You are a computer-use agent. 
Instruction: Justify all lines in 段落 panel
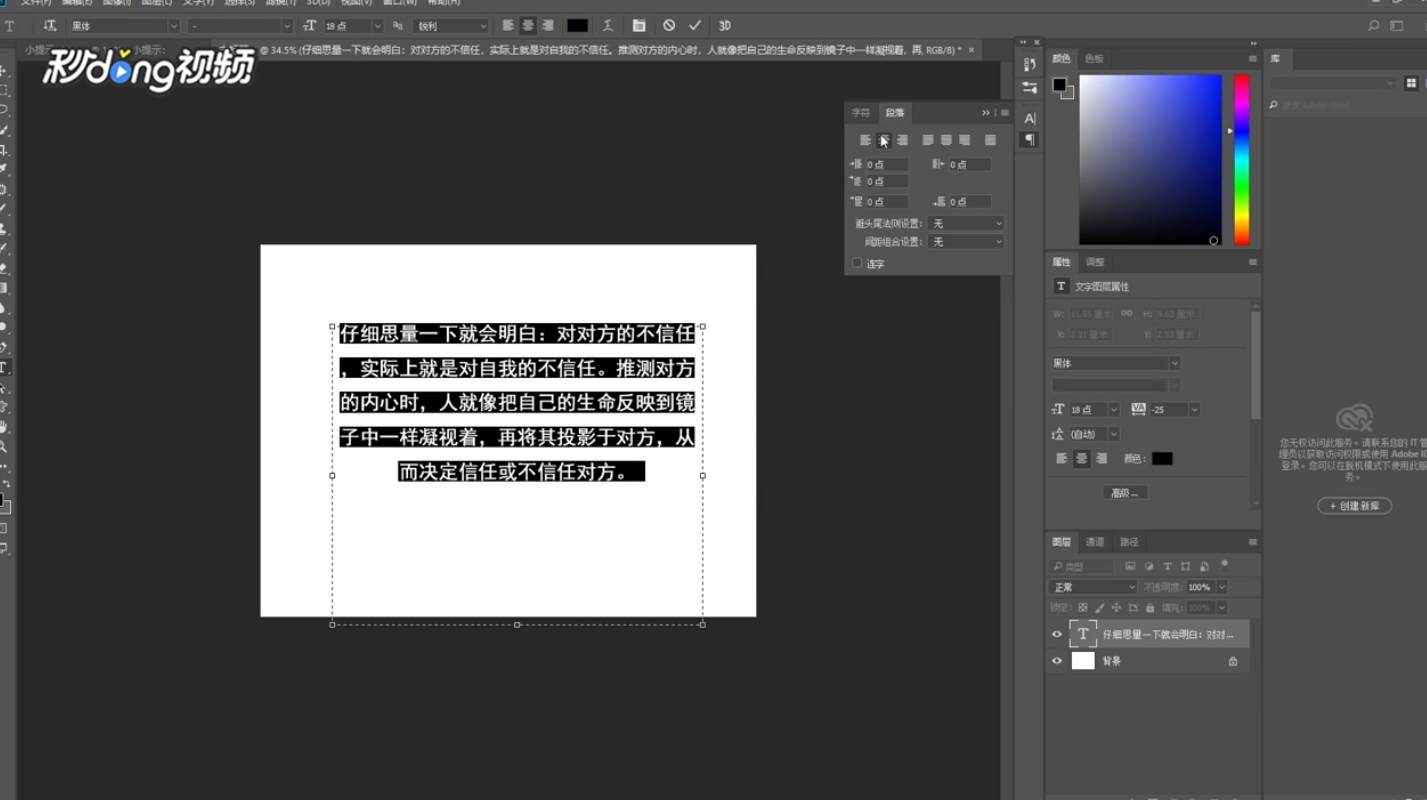coord(990,140)
